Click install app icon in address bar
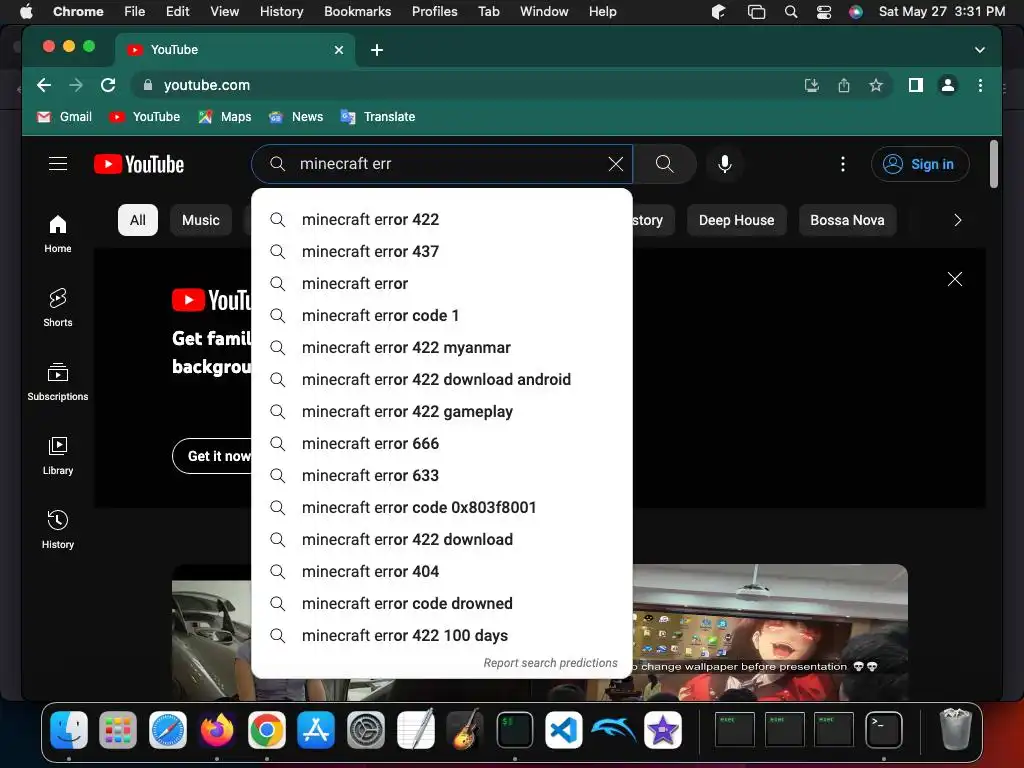The width and height of the screenshot is (1024, 768). pyautogui.click(x=811, y=85)
